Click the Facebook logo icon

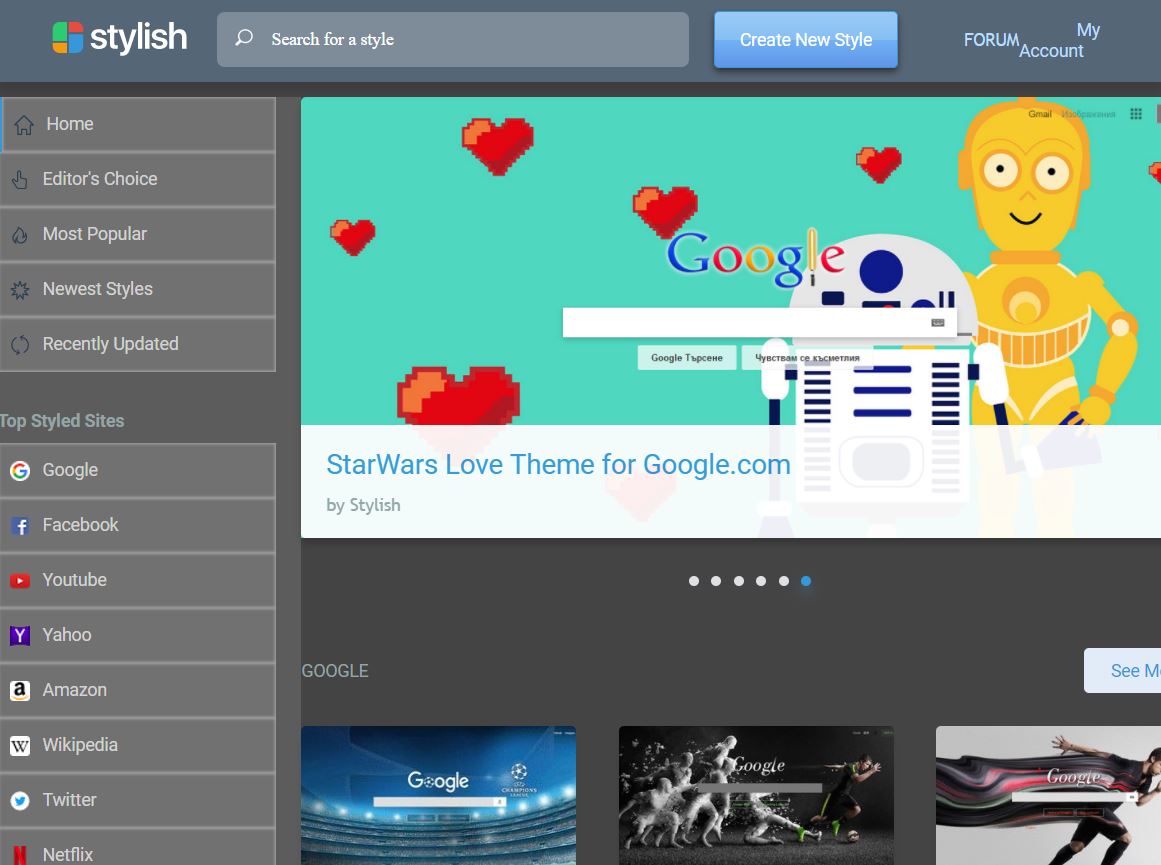point(20,526)
